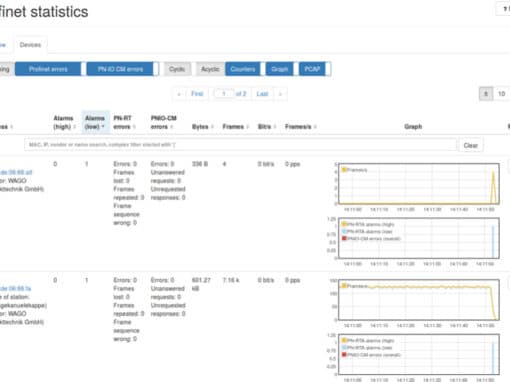The image size is (510, 382).
Task: Sort by Bytes column sort icon
Action: (x=212, y=127)
